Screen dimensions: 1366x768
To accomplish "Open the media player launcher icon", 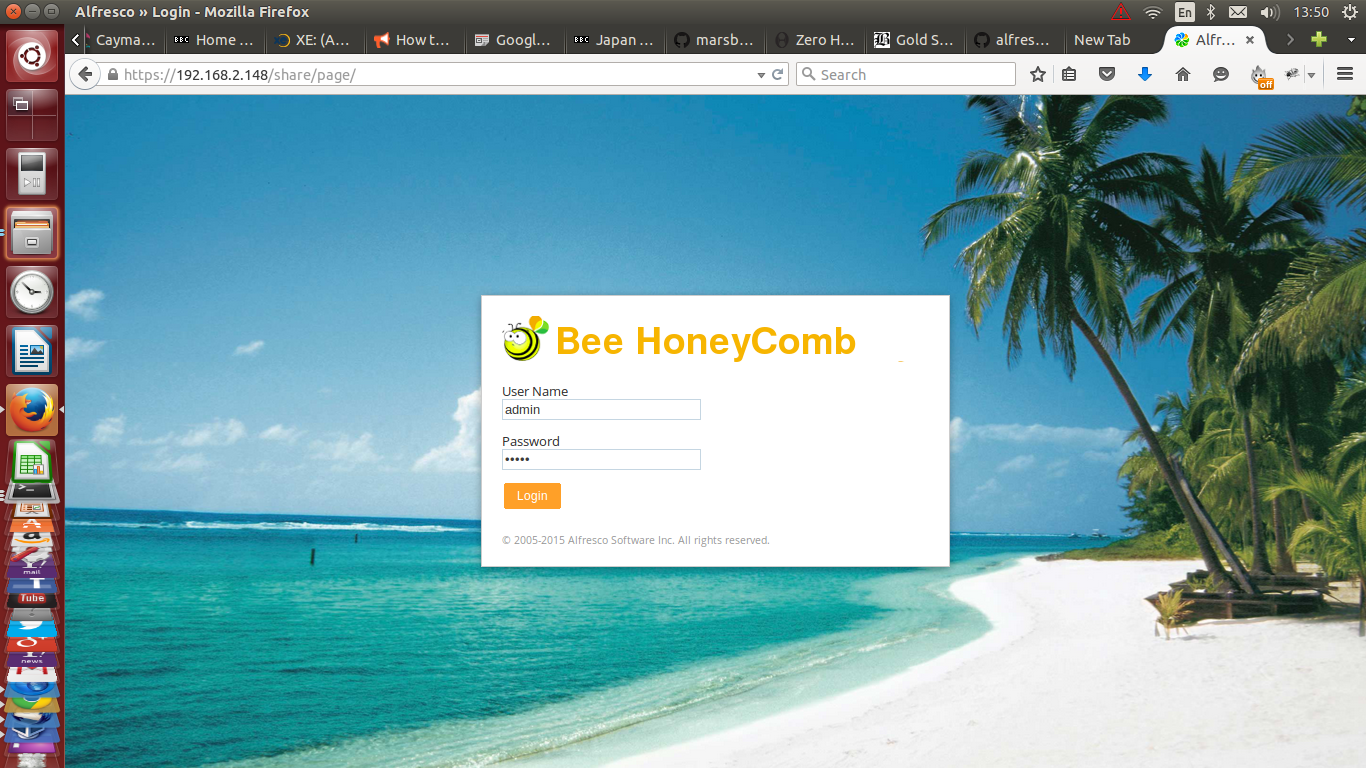I will pos(32,174).
